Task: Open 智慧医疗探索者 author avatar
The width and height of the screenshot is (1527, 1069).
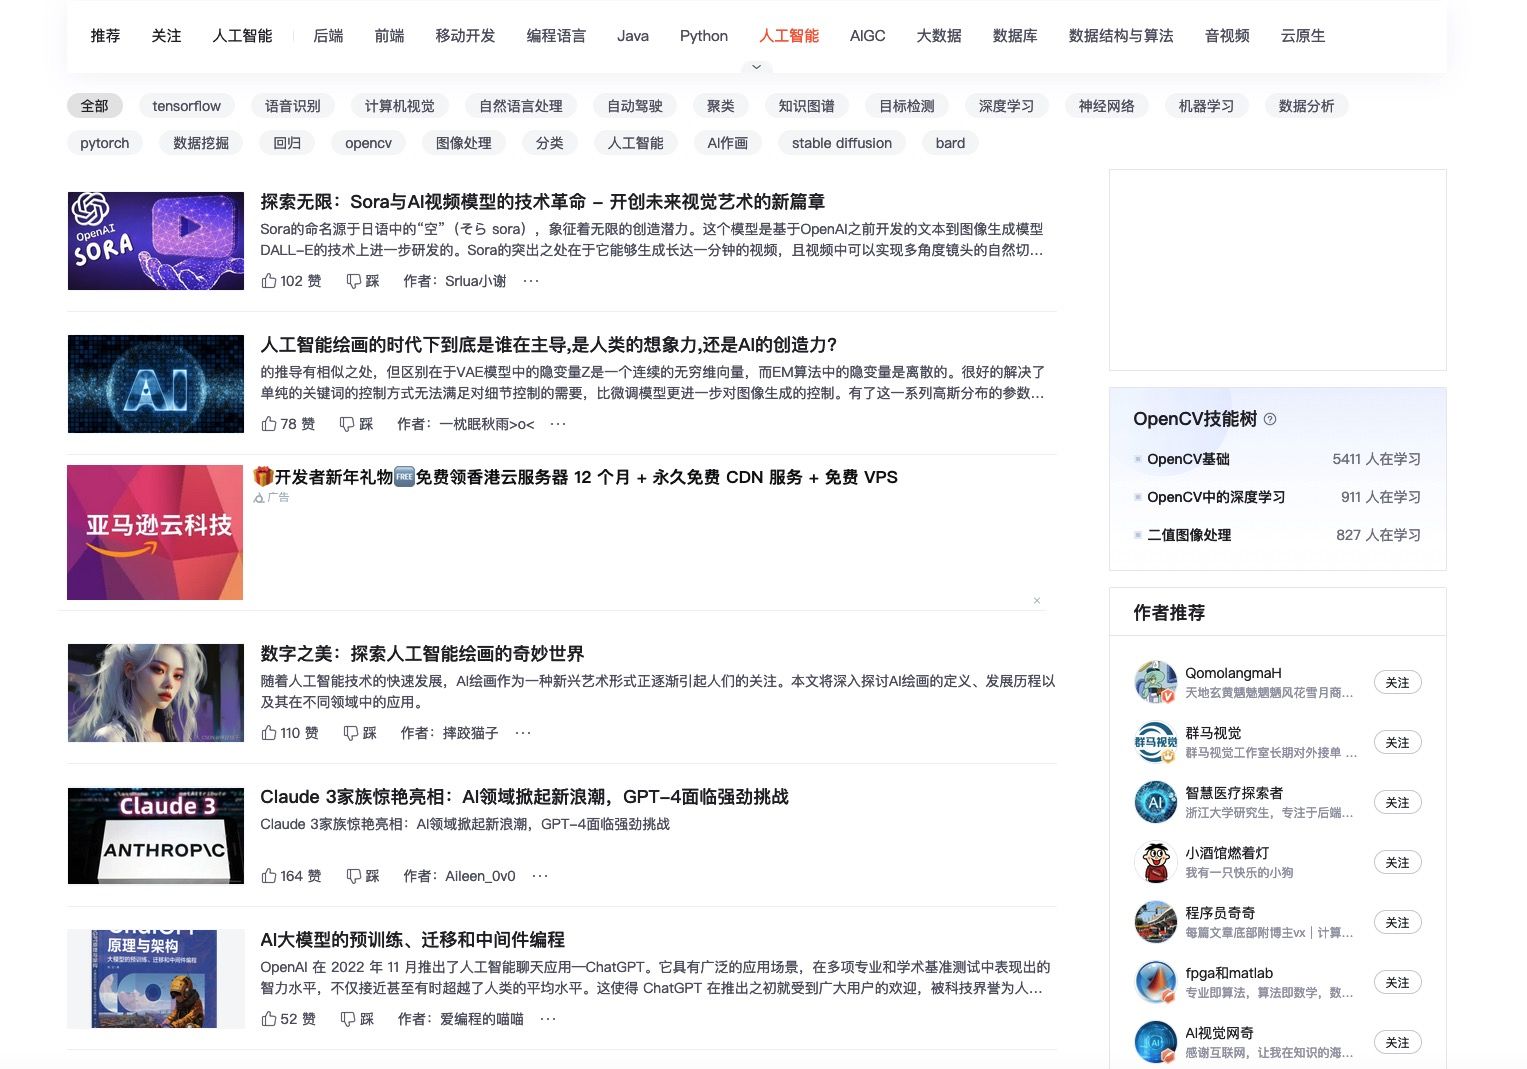Action: click(1155, 802)
